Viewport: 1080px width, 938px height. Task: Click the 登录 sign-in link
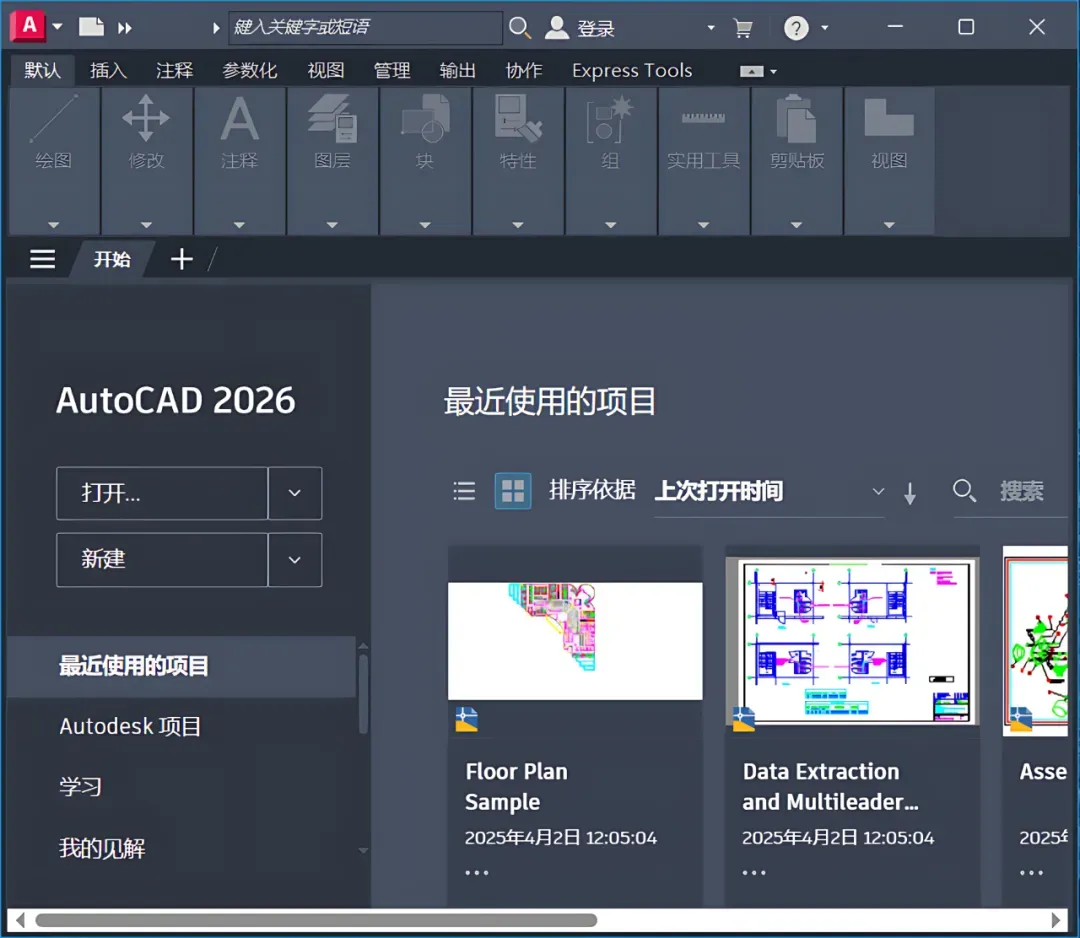[x=596, y=28]
